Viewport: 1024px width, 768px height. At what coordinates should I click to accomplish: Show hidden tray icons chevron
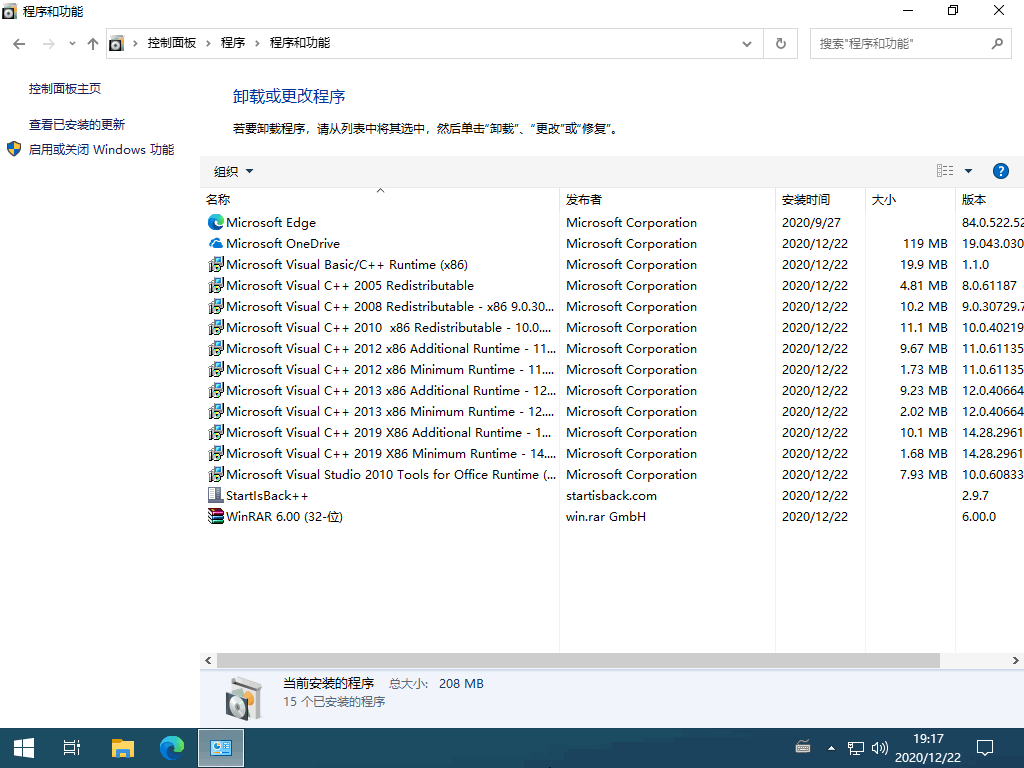coord(831,748)
